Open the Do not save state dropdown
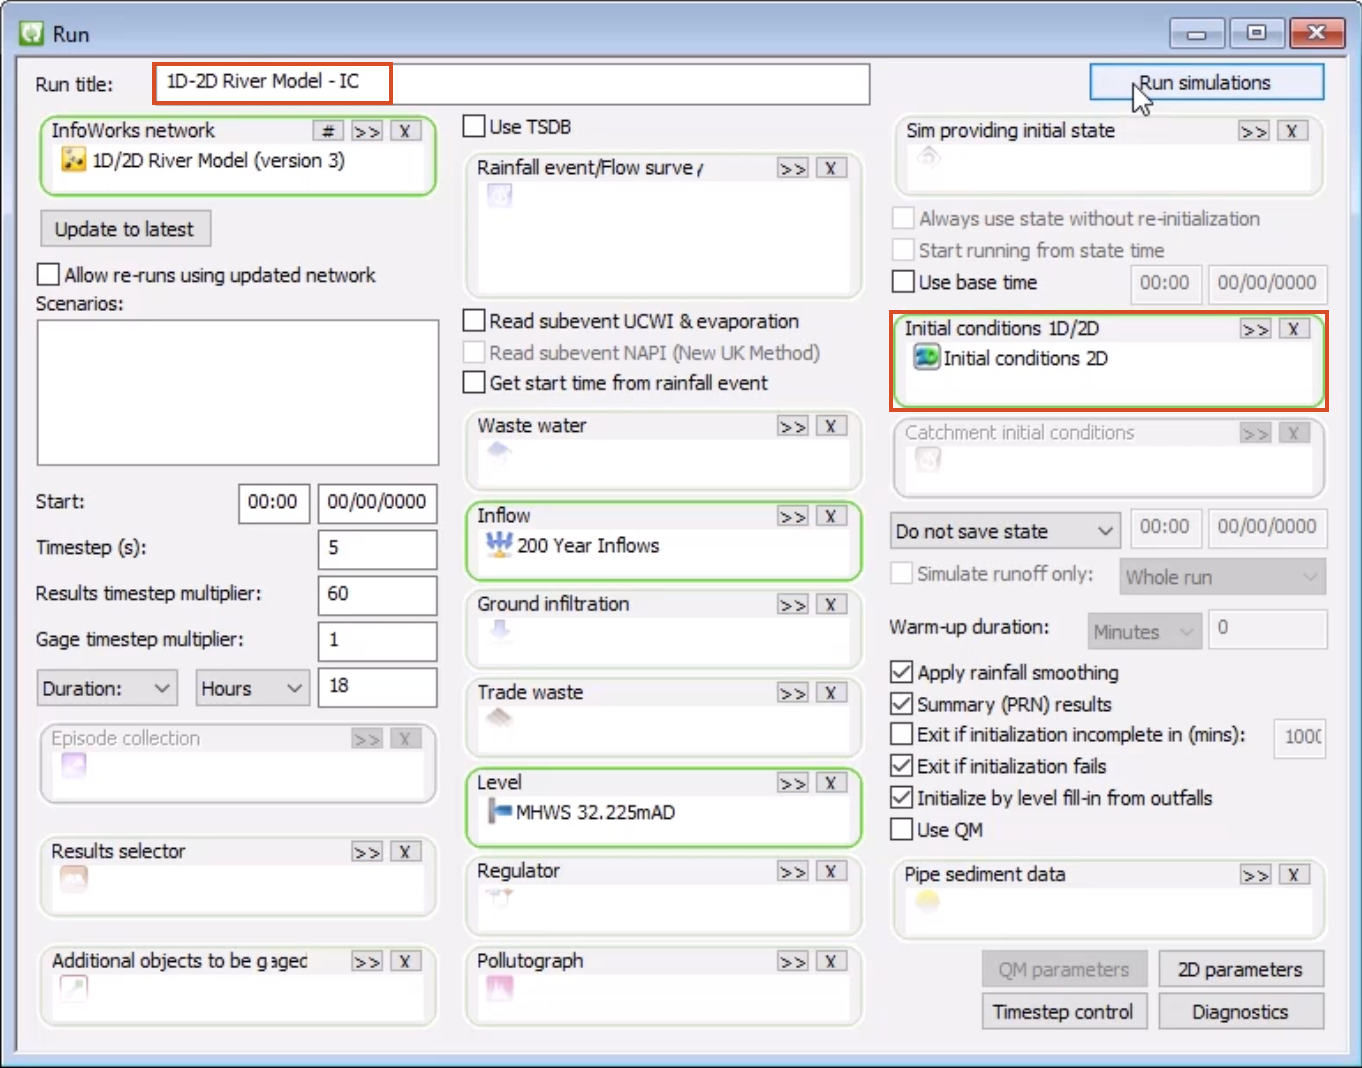 1005,531
